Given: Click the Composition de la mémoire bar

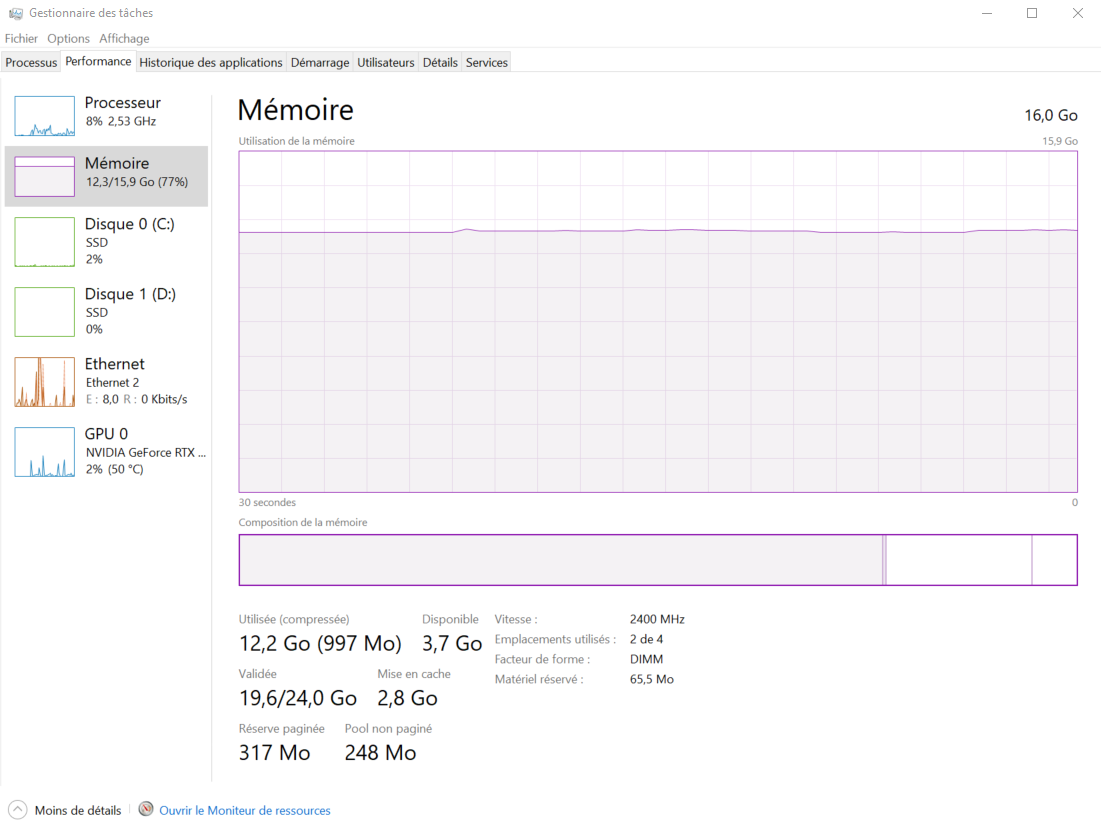Looking at the screenshot, I should [657, 560].
